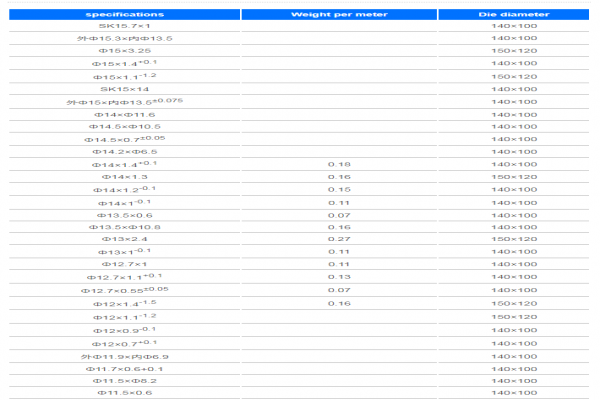Select the Φ12×0.9-0.1 specification cell
The image size is (600, 400).
coord(125,330)
